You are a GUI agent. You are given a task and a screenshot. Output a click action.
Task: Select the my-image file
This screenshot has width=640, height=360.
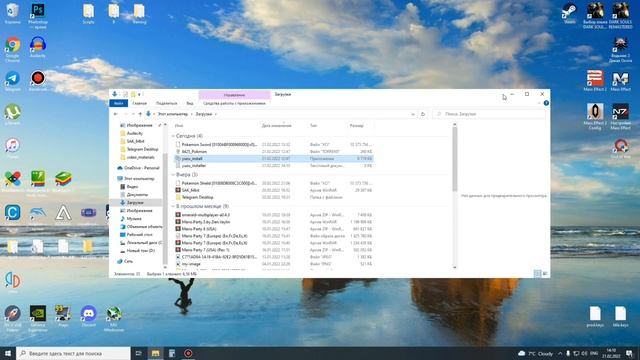273,264
